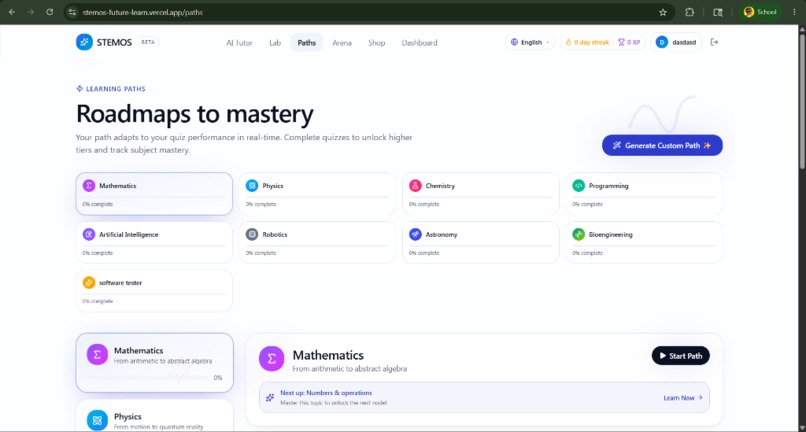This screenshot has width=806, height=432.
Task: Go back in browser history
Action: tap(12, 12)
